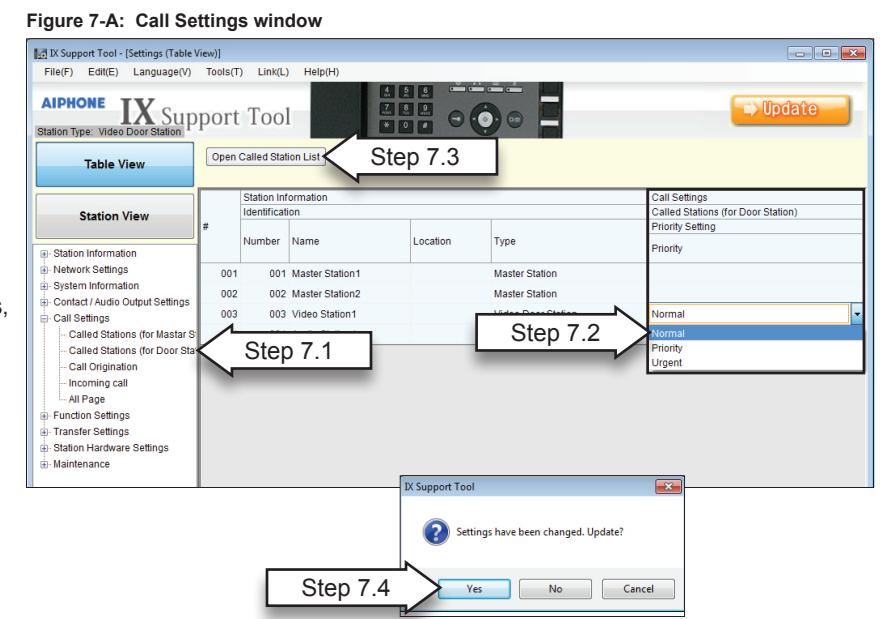Expand Contact / Audio Output Settings node
This screenshot has width=881, height=619.
coord(44,302)
